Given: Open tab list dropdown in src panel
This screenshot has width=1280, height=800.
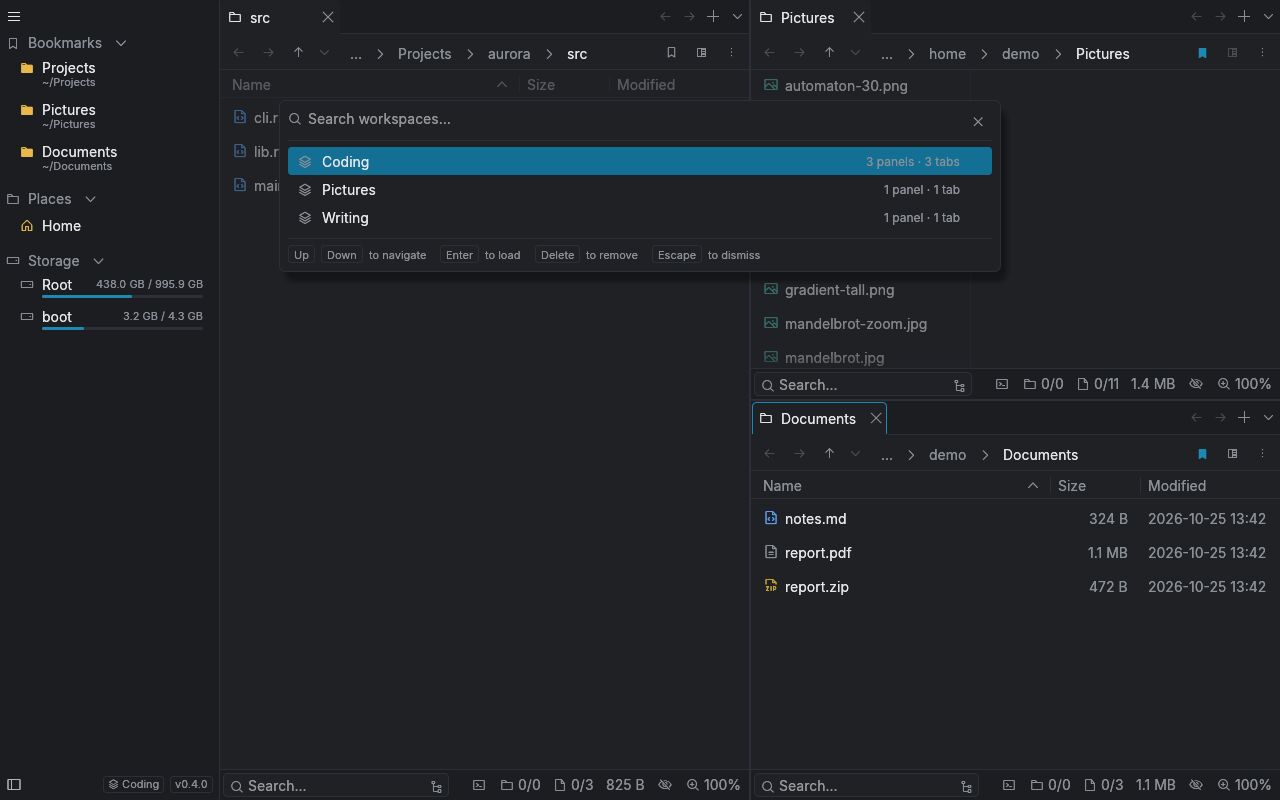Looking at the screenshot, I should pos(738,17).
